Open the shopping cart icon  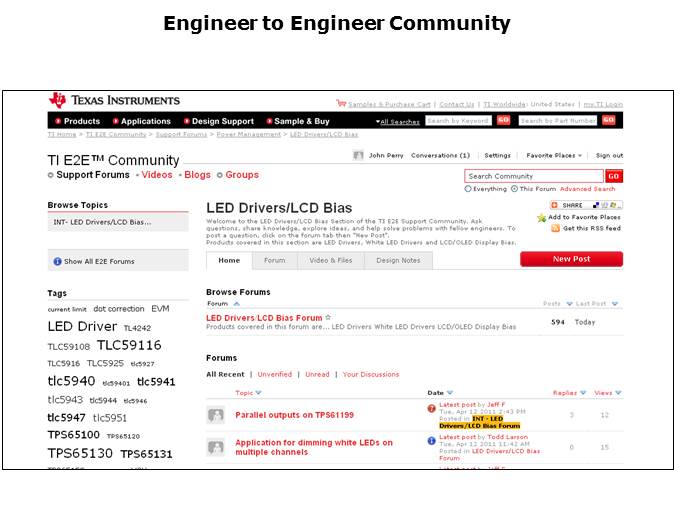coord(341,103)
